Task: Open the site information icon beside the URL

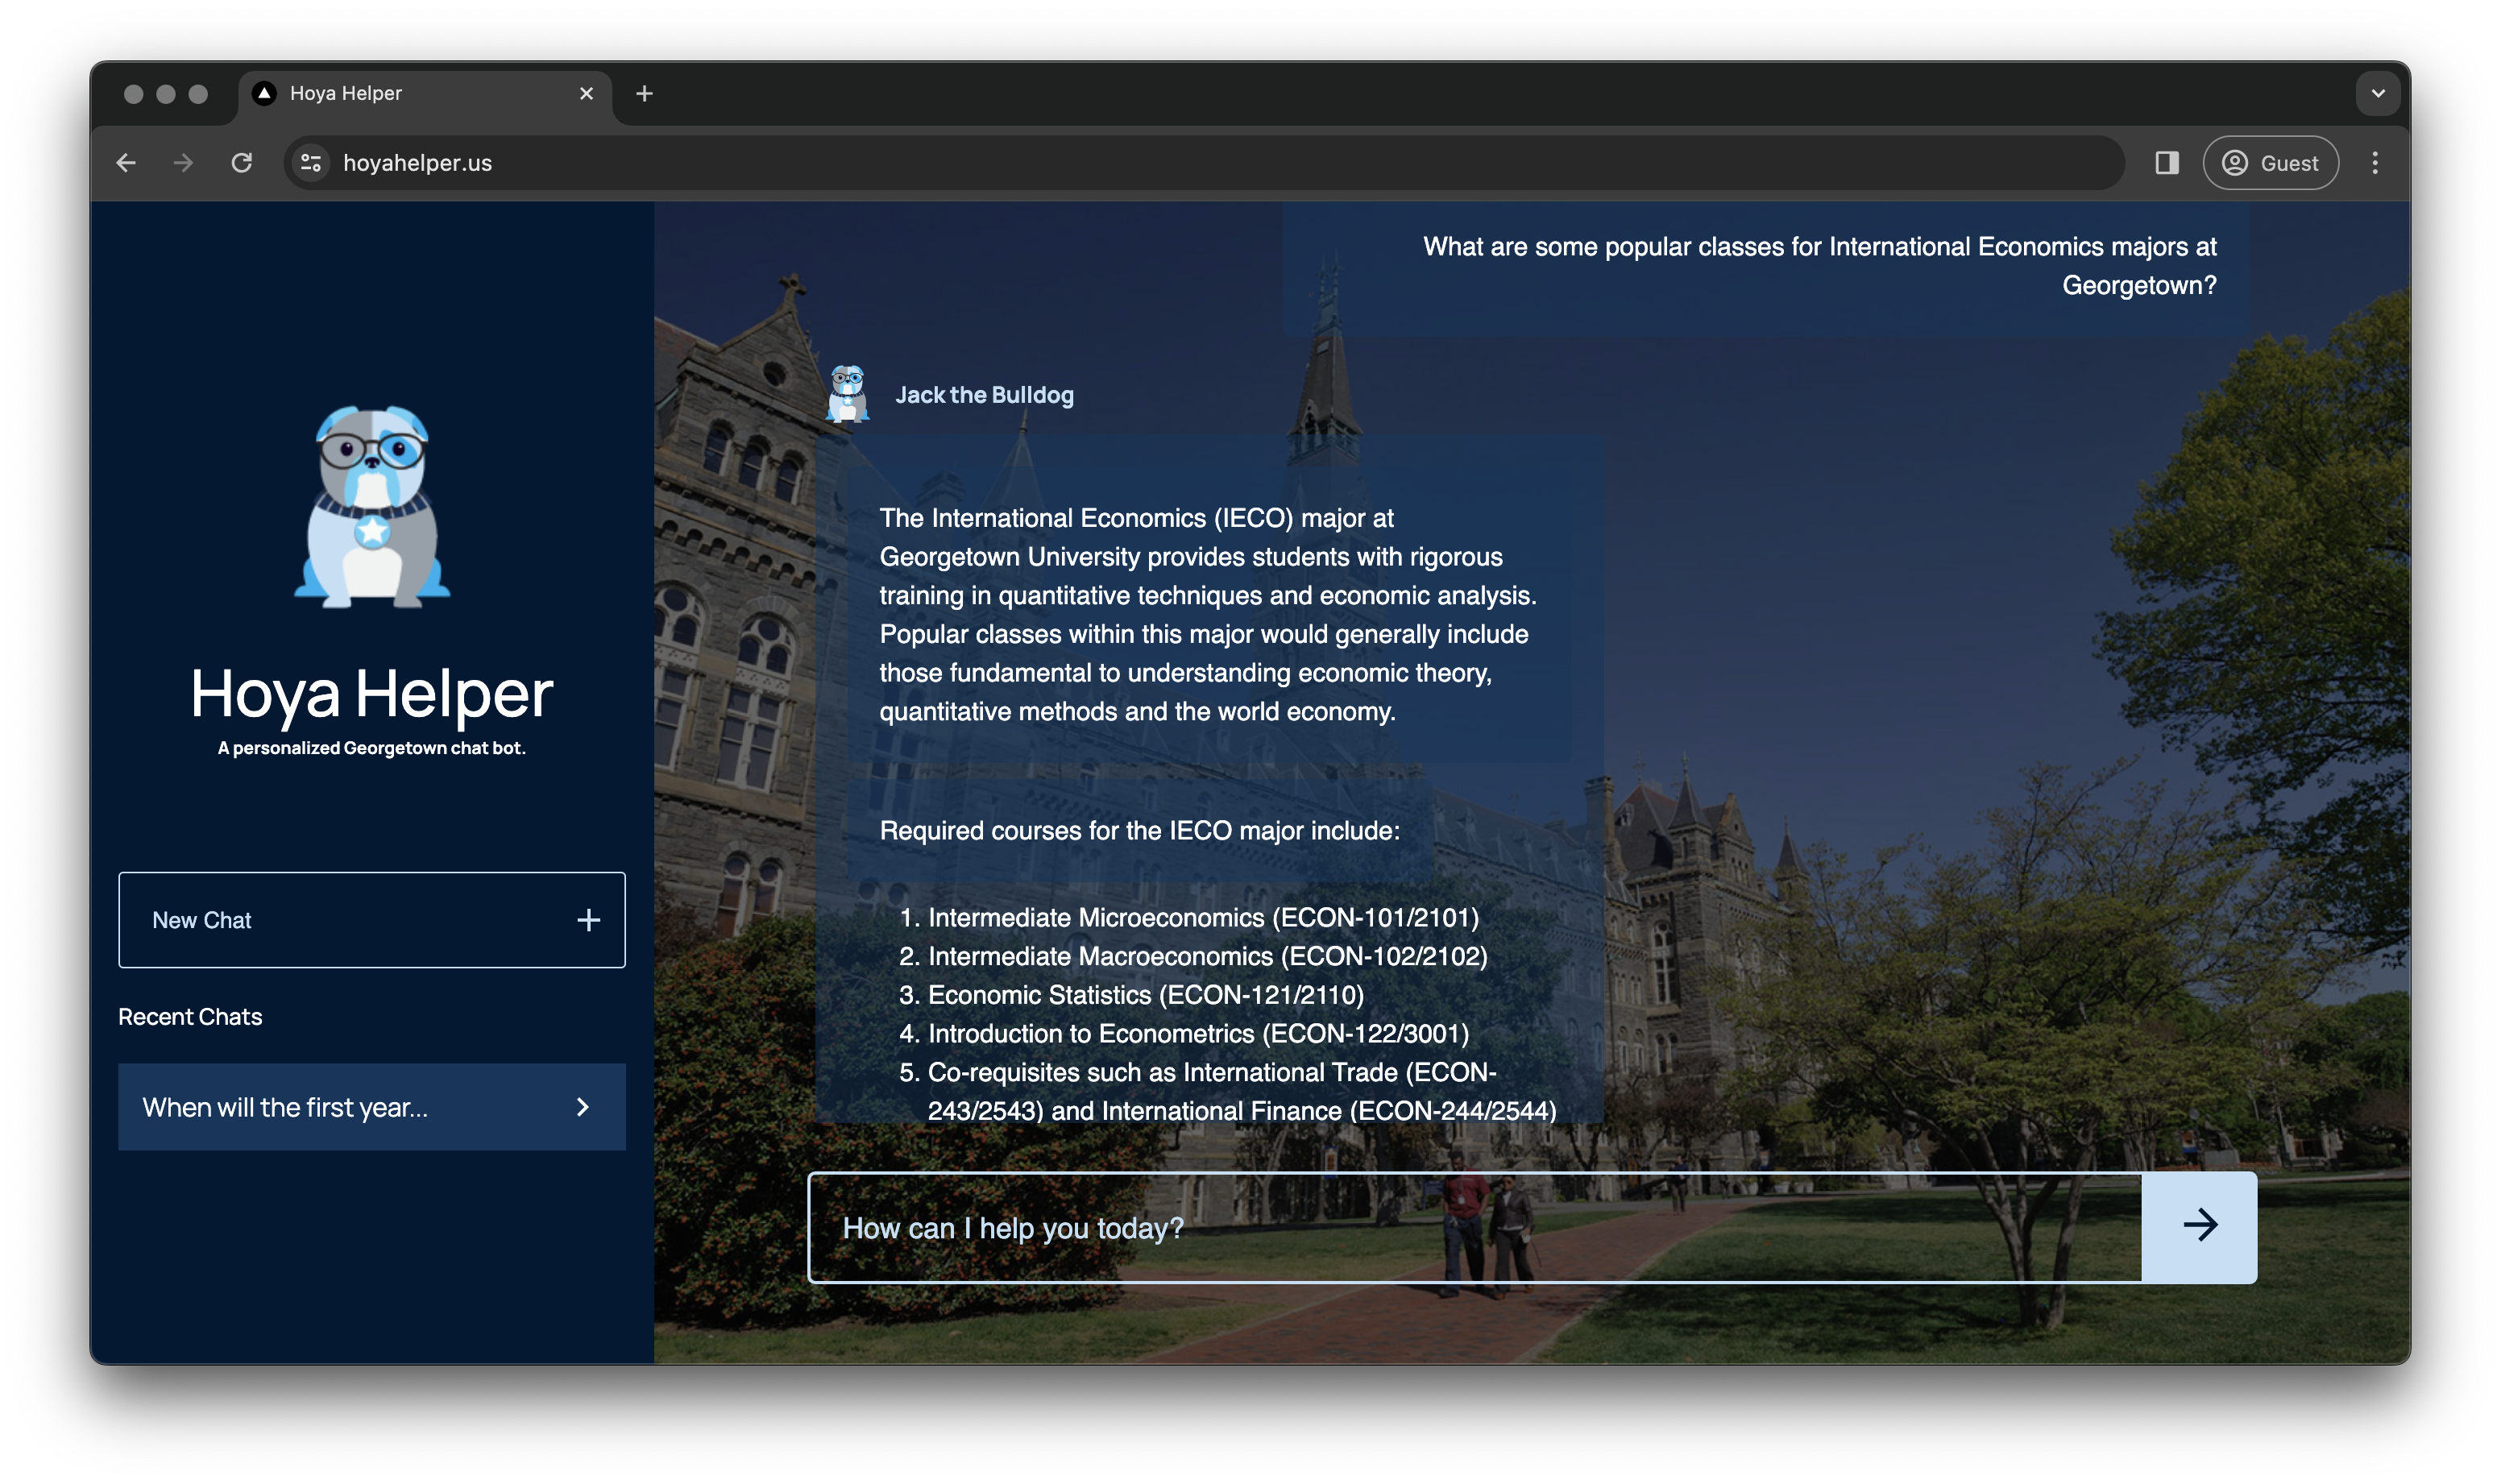Action: tap(311, 163)
